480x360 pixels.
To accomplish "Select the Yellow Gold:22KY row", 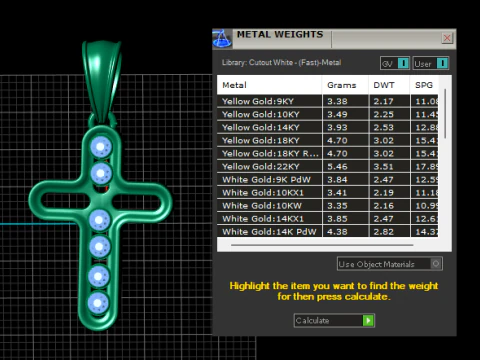I will [x=328, y=166].
